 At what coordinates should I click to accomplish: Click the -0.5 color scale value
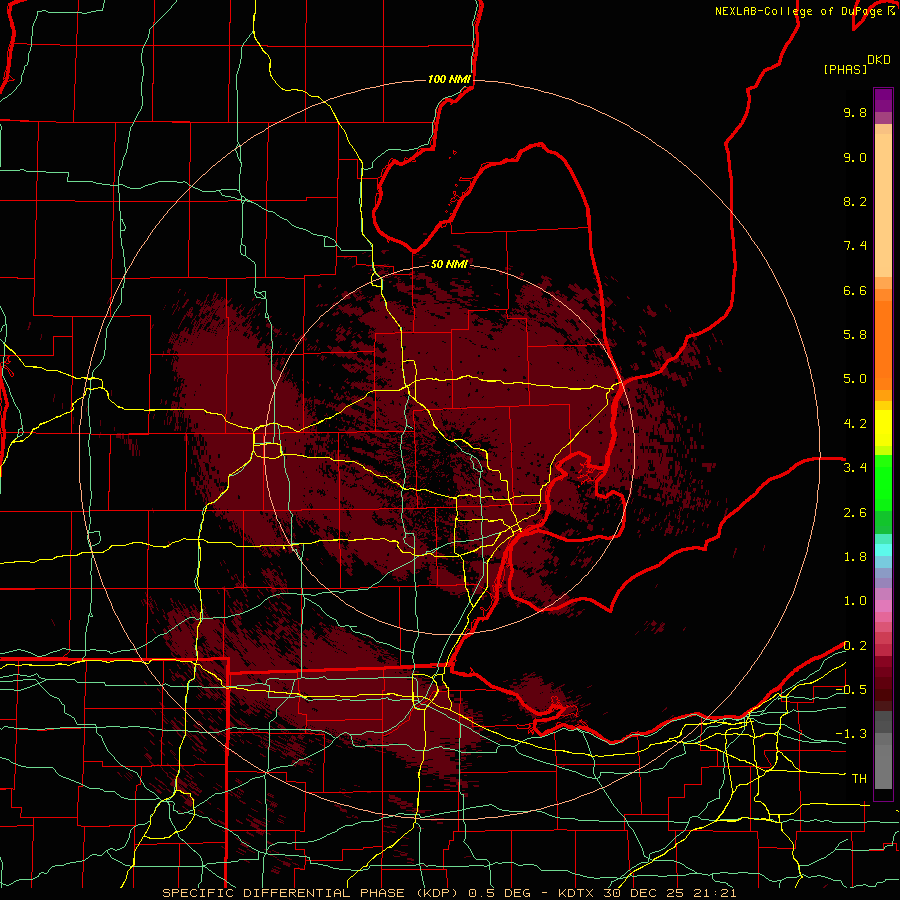(x=851, y=690)
